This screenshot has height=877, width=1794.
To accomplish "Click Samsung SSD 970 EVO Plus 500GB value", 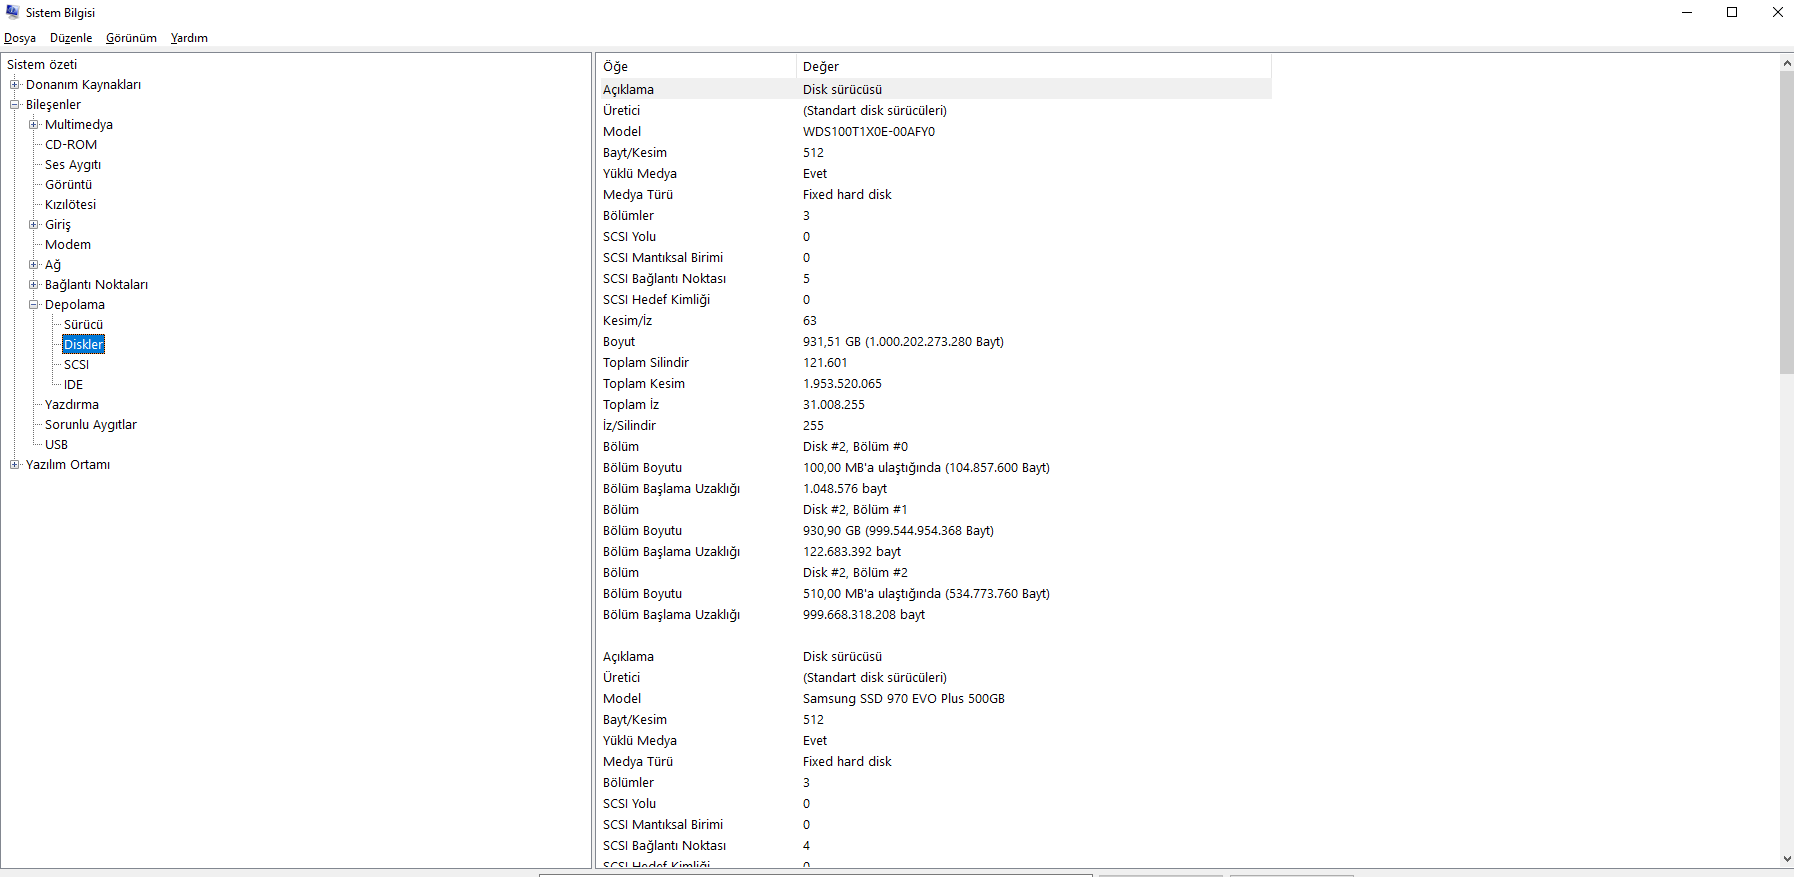I will click(x=904, y=699).
